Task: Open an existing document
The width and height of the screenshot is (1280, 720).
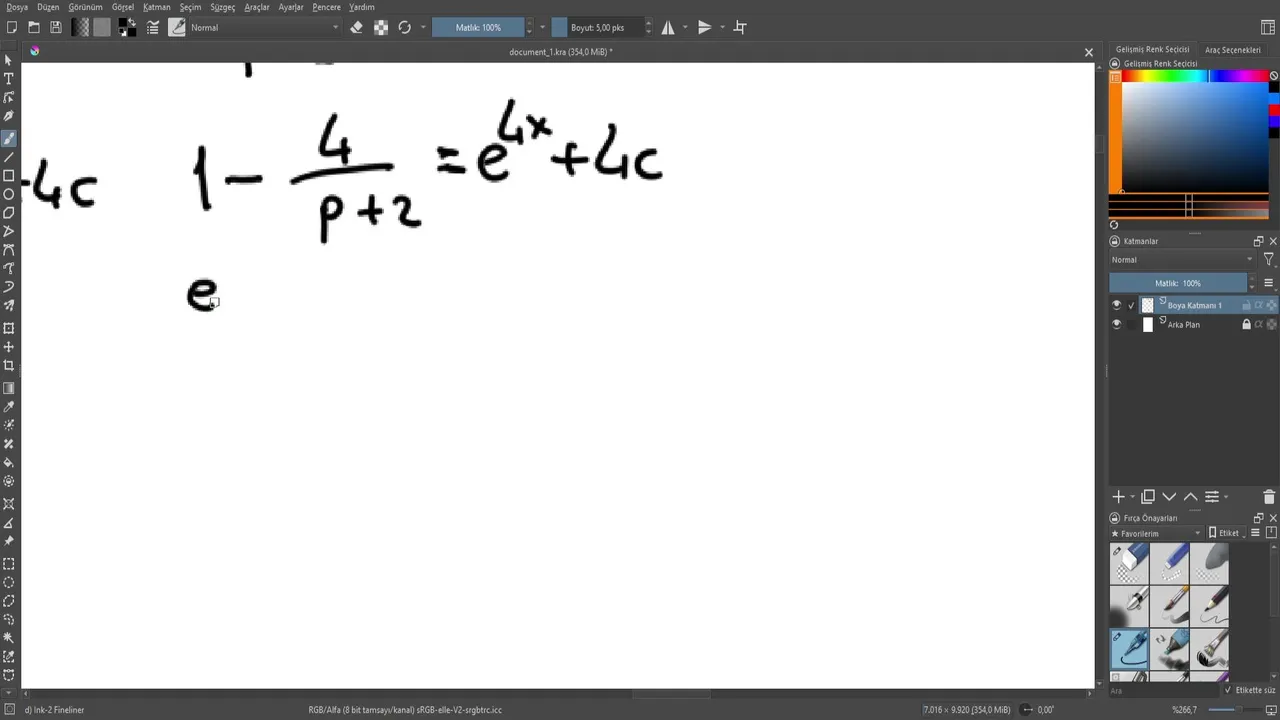Action: [34, 27]
